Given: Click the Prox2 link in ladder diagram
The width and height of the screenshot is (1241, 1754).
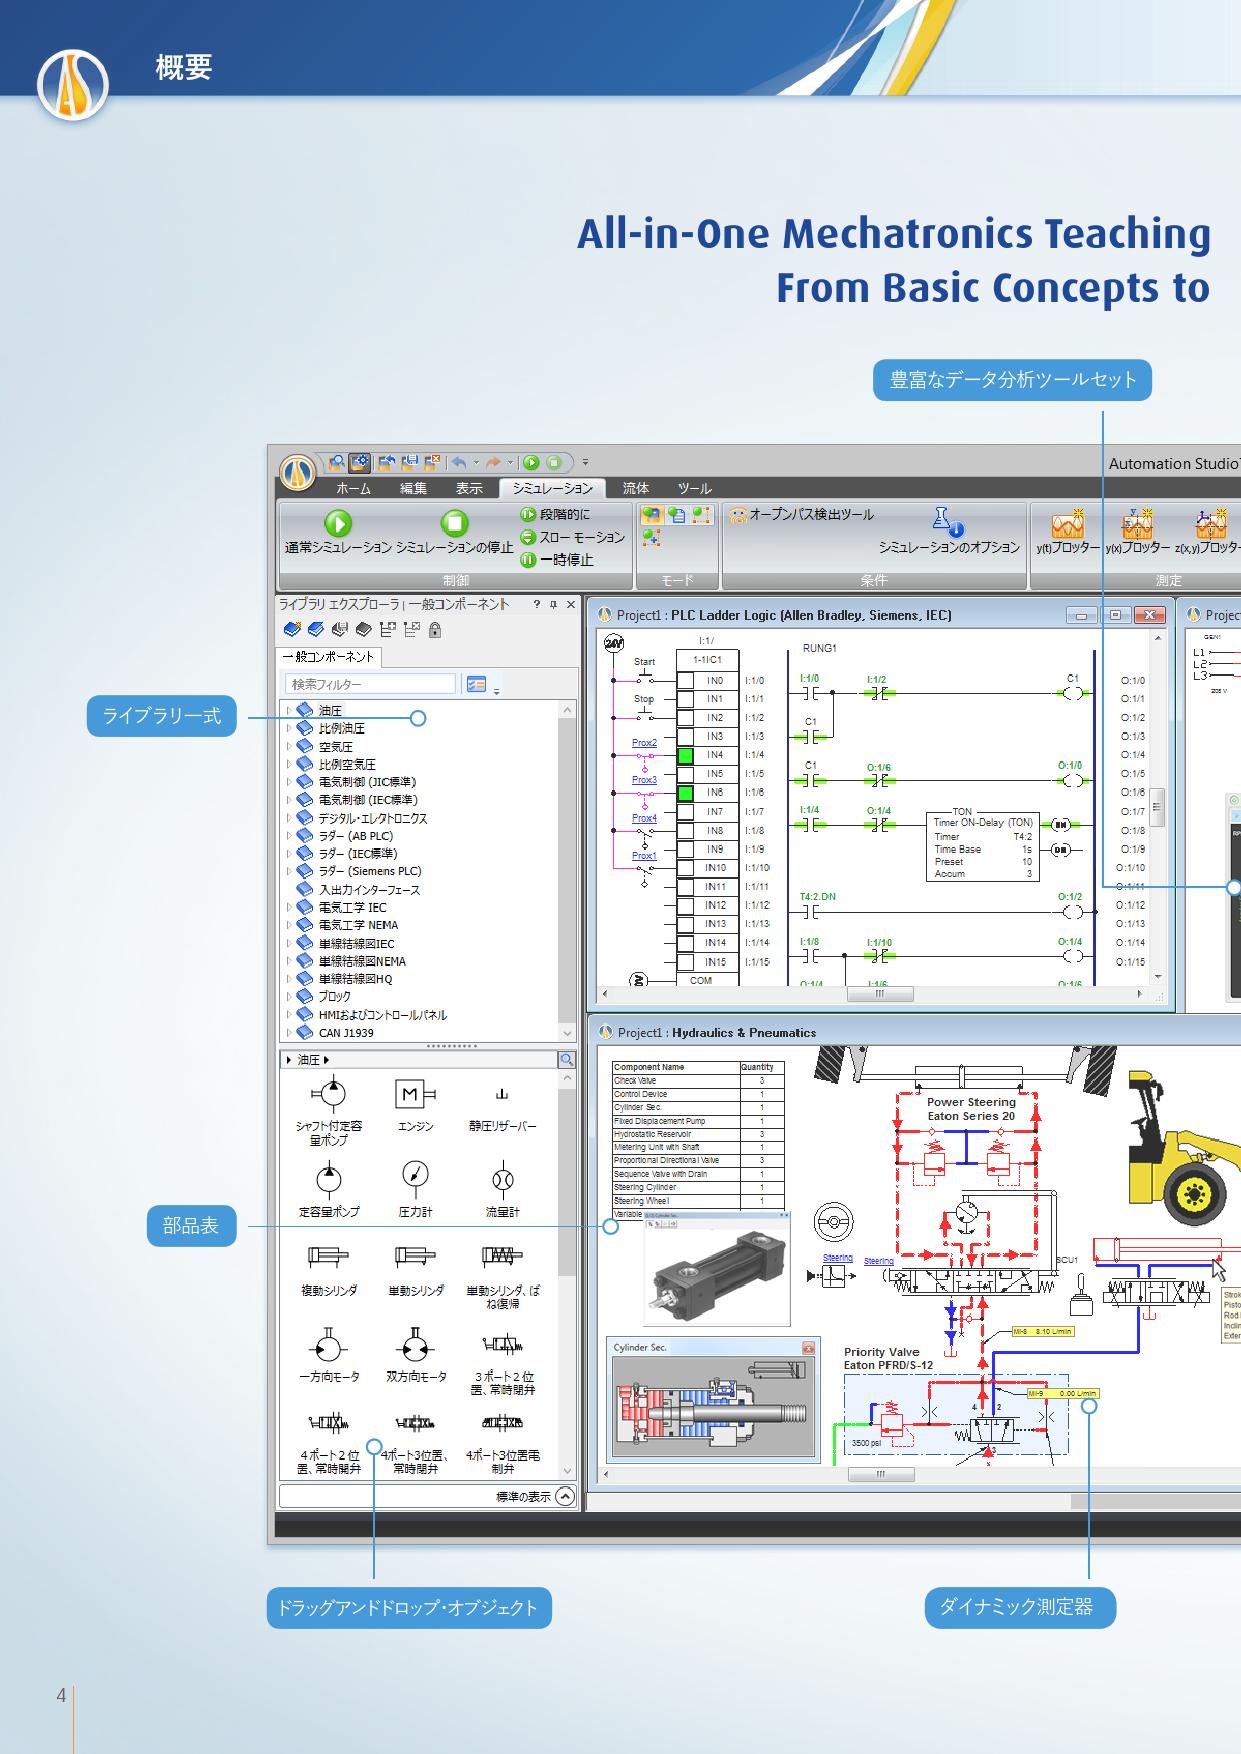Looking at the screenshot, I should (644, 743).
